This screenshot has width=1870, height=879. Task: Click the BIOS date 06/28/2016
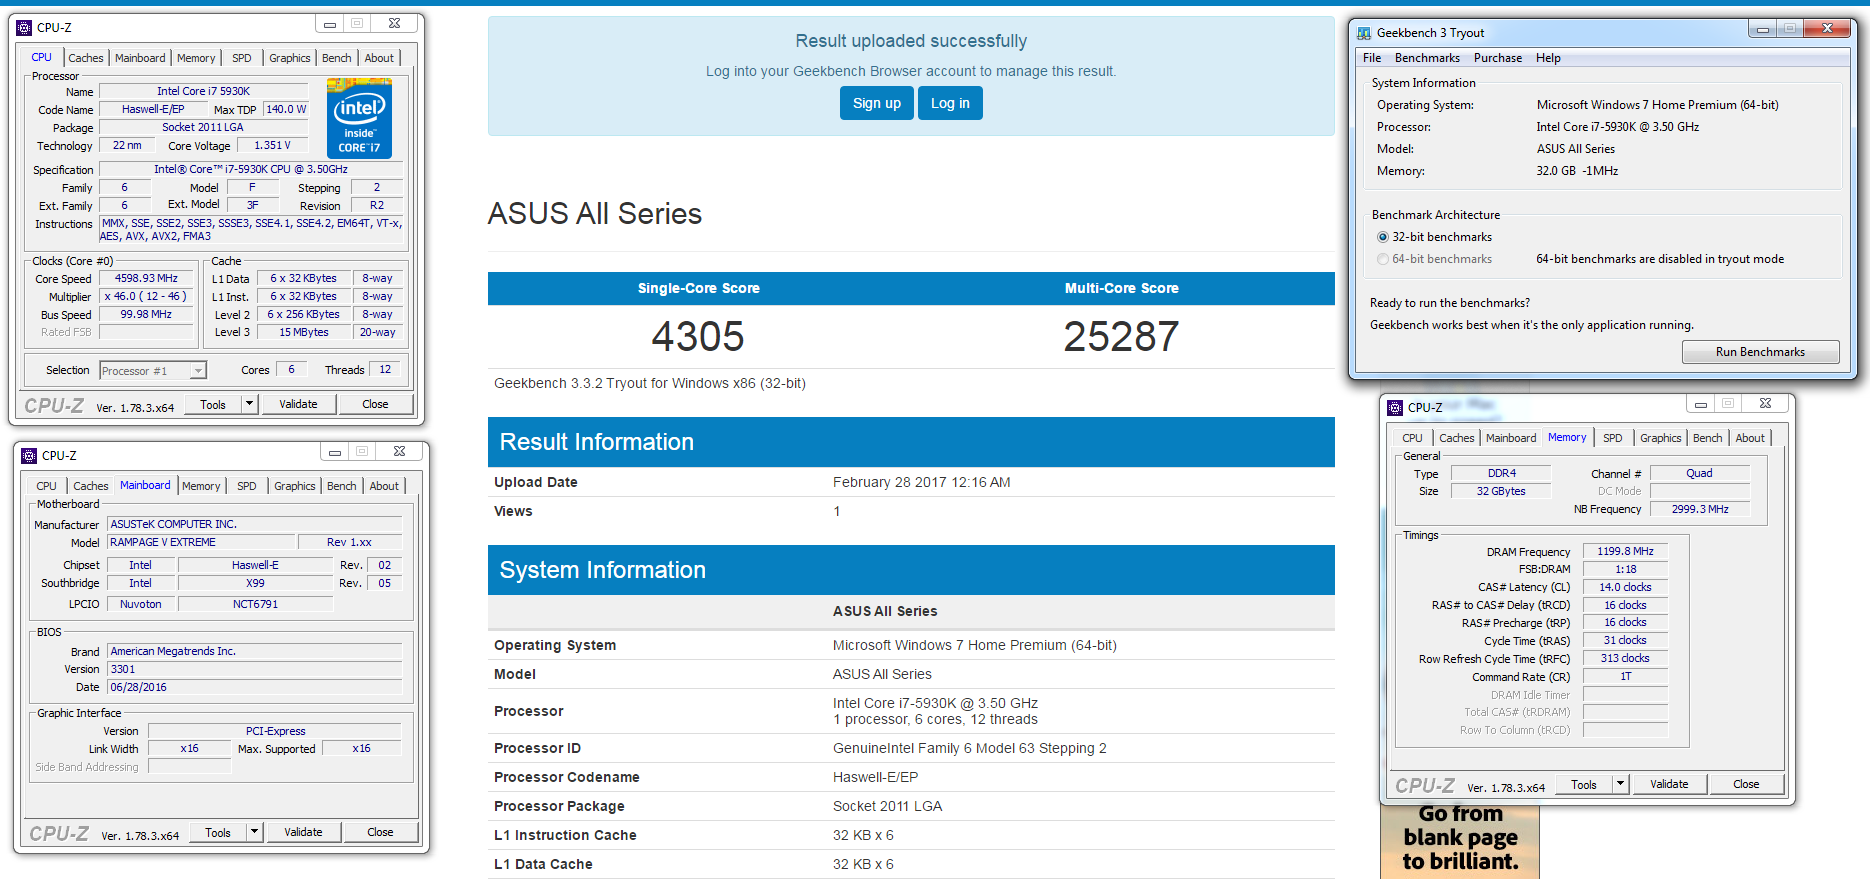[255, 687]
